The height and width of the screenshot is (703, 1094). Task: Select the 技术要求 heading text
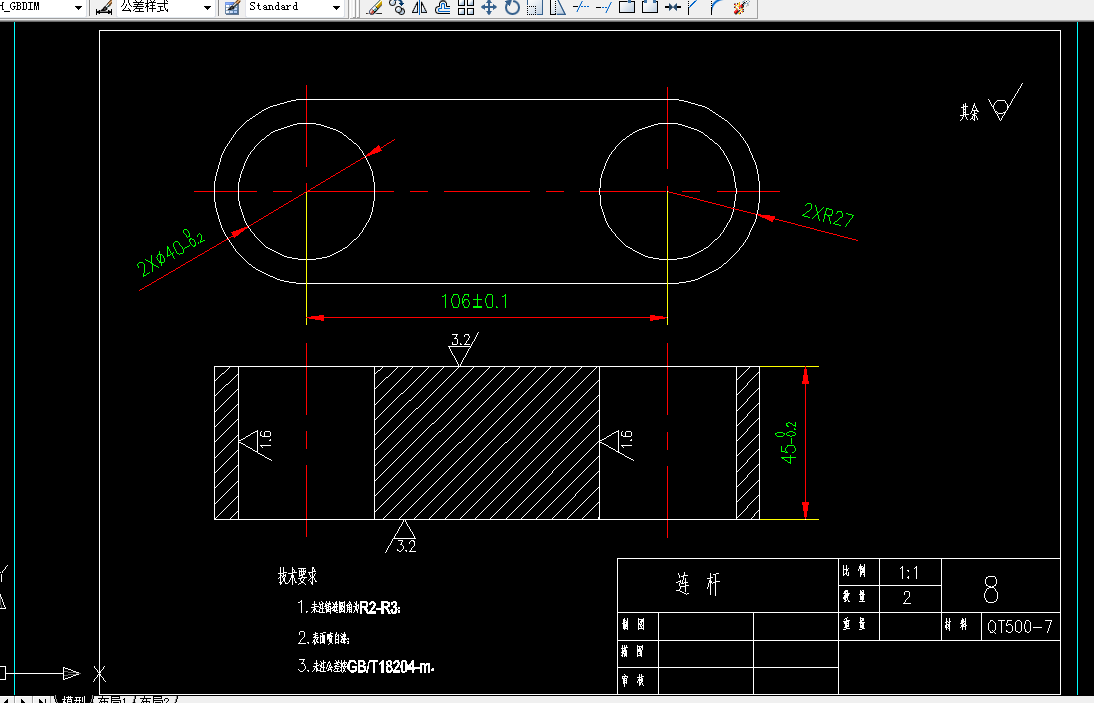298,577
